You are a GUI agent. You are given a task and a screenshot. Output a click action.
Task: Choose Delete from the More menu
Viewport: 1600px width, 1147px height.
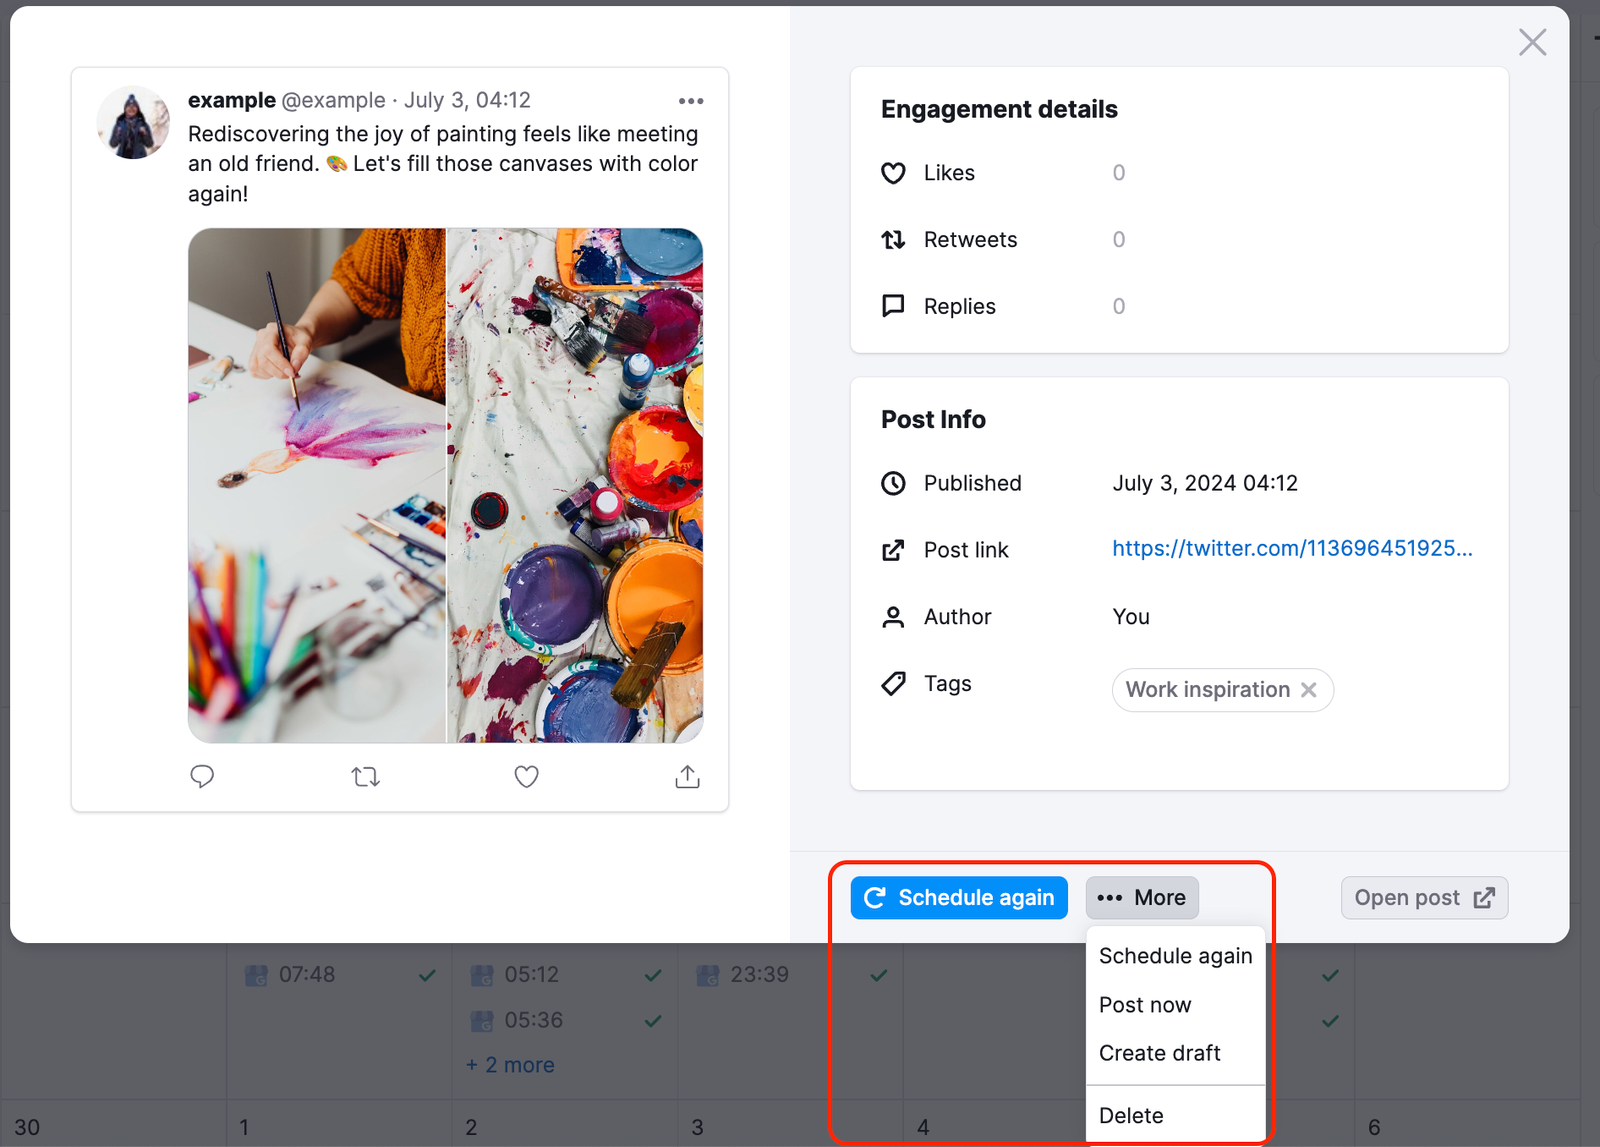click(1131, 1115)
